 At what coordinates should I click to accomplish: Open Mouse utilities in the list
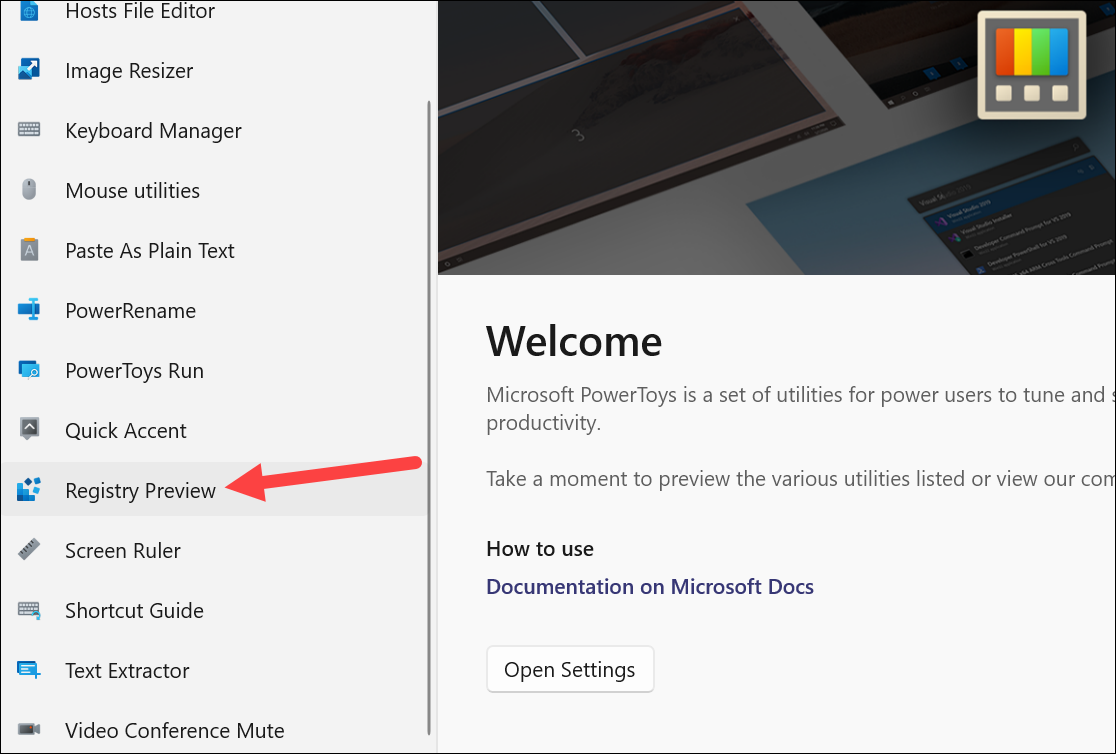tap(132, 191)
